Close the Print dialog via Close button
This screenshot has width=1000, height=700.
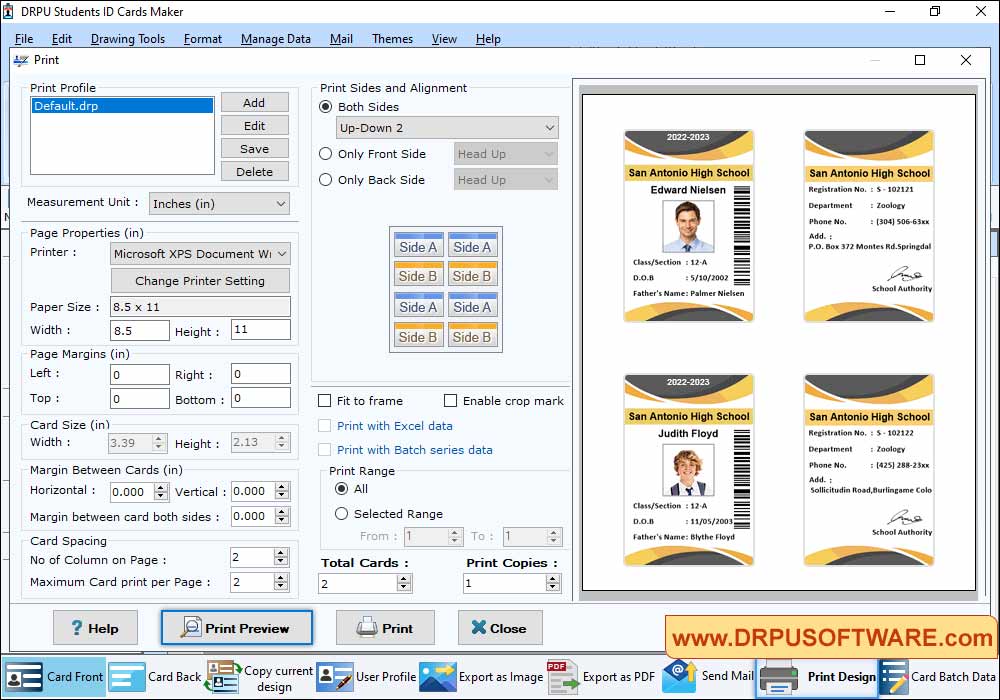pyautogui.click(x=500, y=628)
